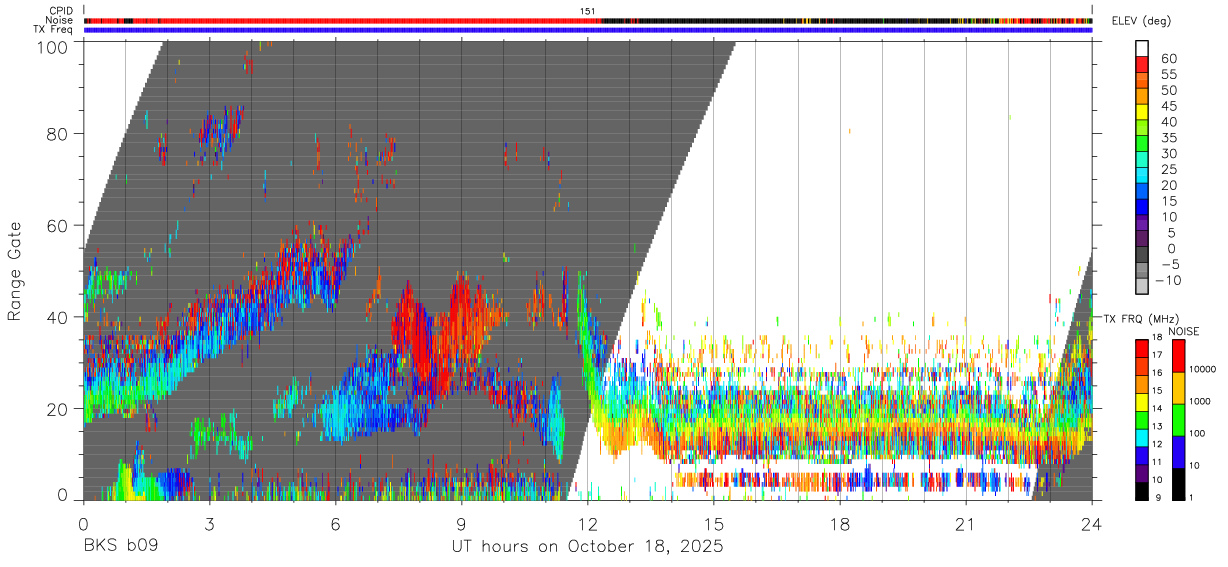Click the 'UT hours on October 18, 2025' axis title
Screen dimensions: 1228x567
pos(586,546)
